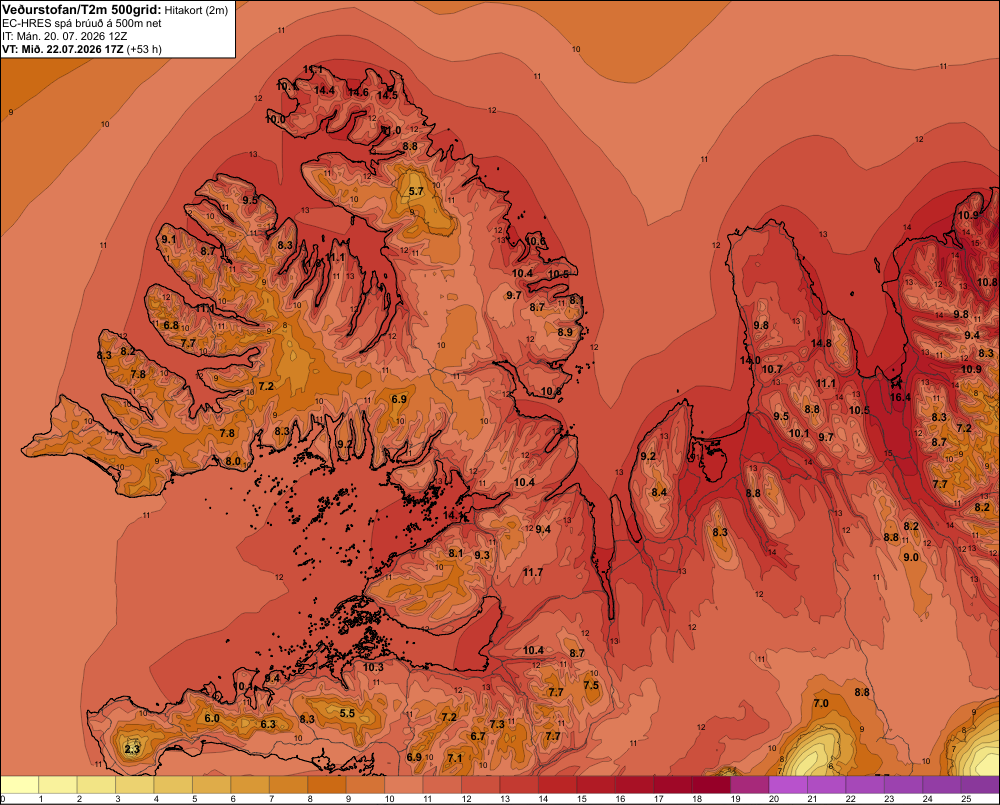Click the '25' label on the legend scale
This screenshot has height=805, width=1000.
pos(966,799)
